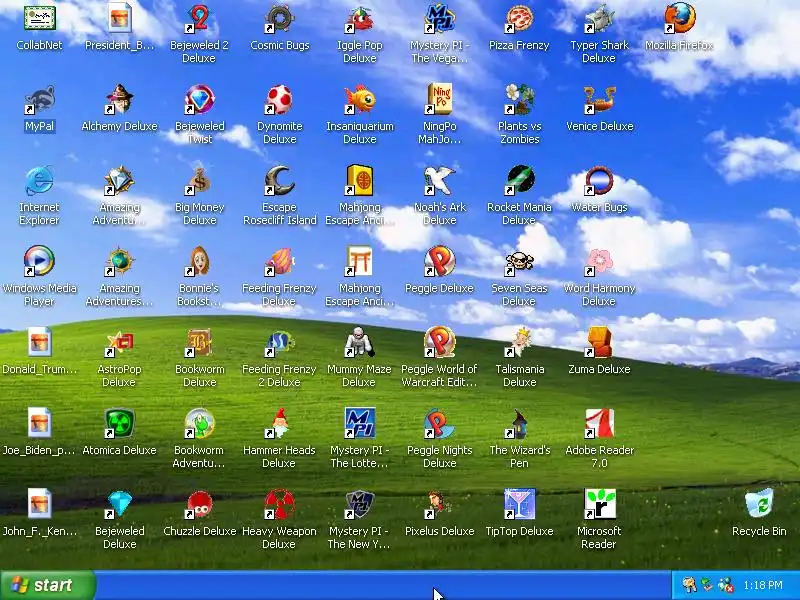Viewport: 800px width, 600px height.
Task: Open Microsoft Reader shortcut
Action: coord(599,504)
